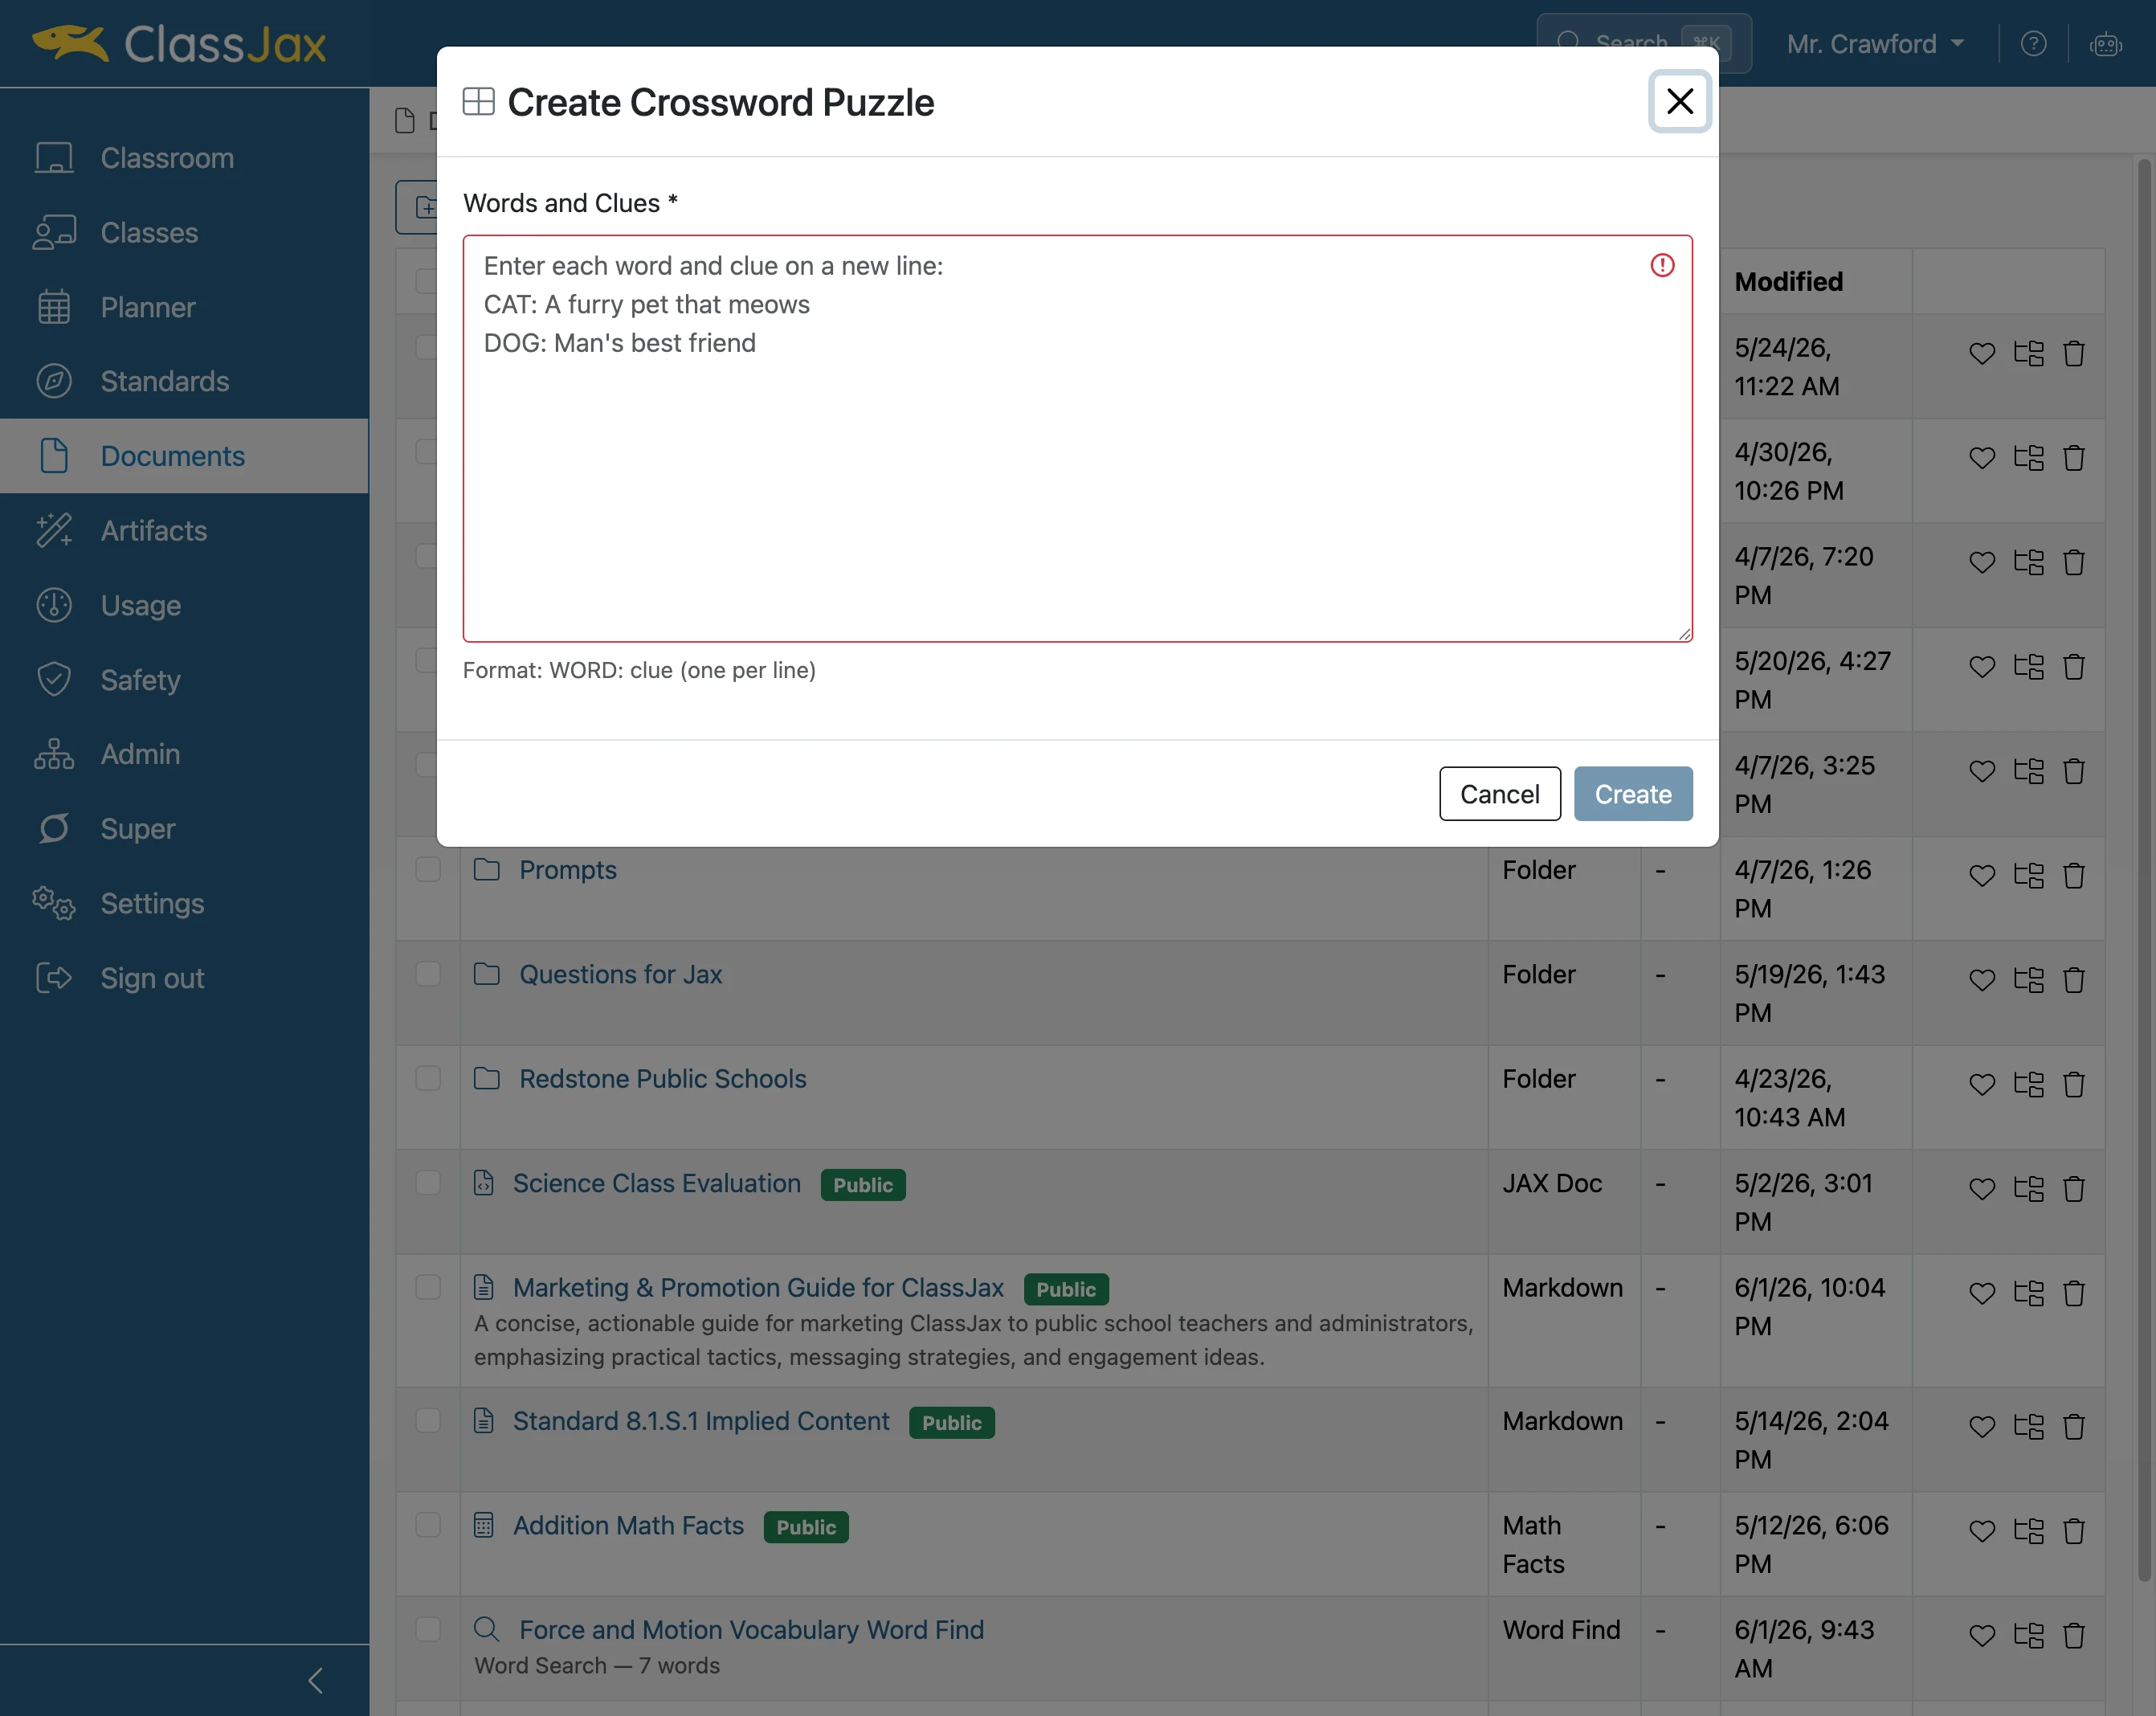Viewport: 2156px width, 1716px height.
Task: Check the Questions for Jax checkbox
Action: coord(428,973)
